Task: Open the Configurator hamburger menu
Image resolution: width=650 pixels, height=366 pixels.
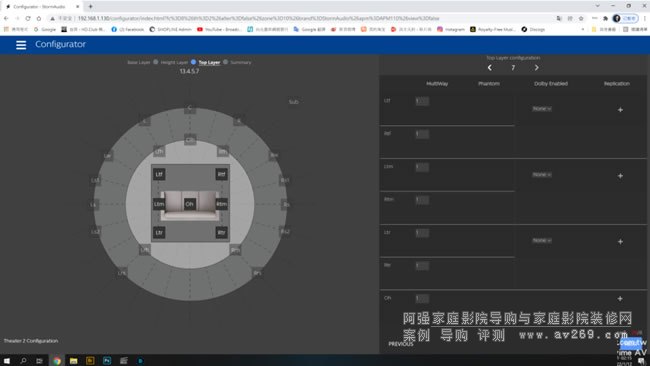Action: (21, 45)
